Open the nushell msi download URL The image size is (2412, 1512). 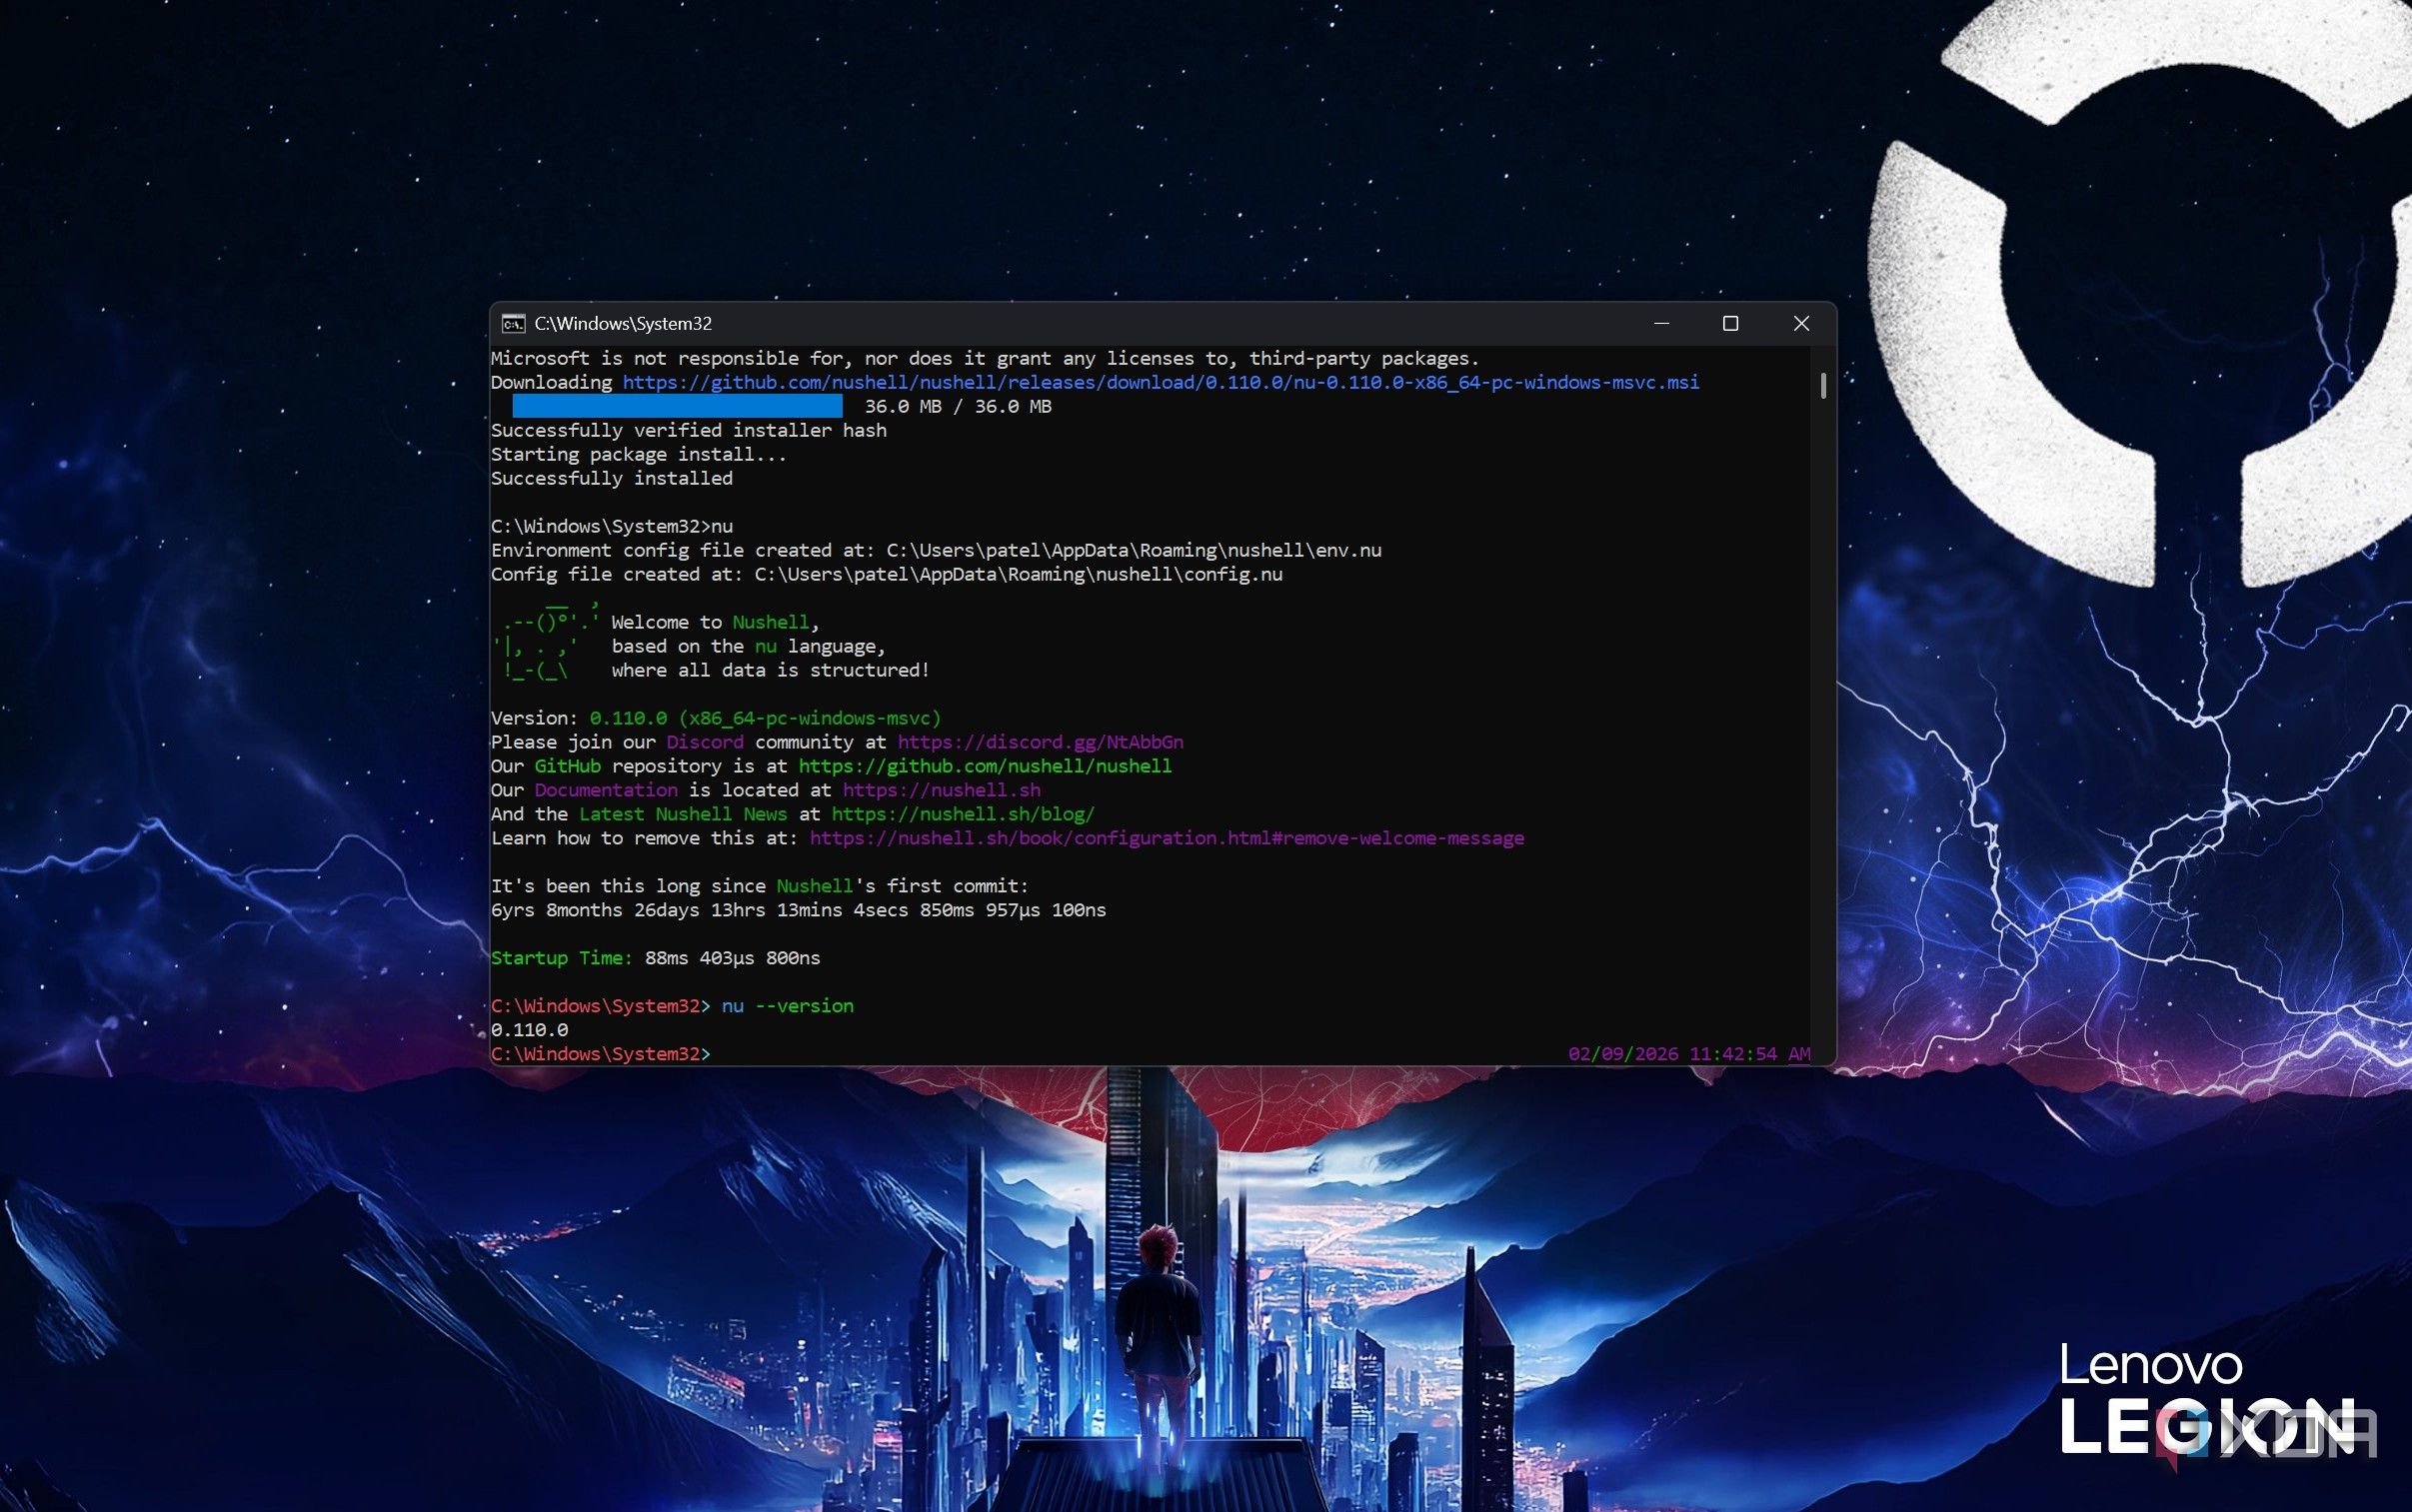point(1160,382)
